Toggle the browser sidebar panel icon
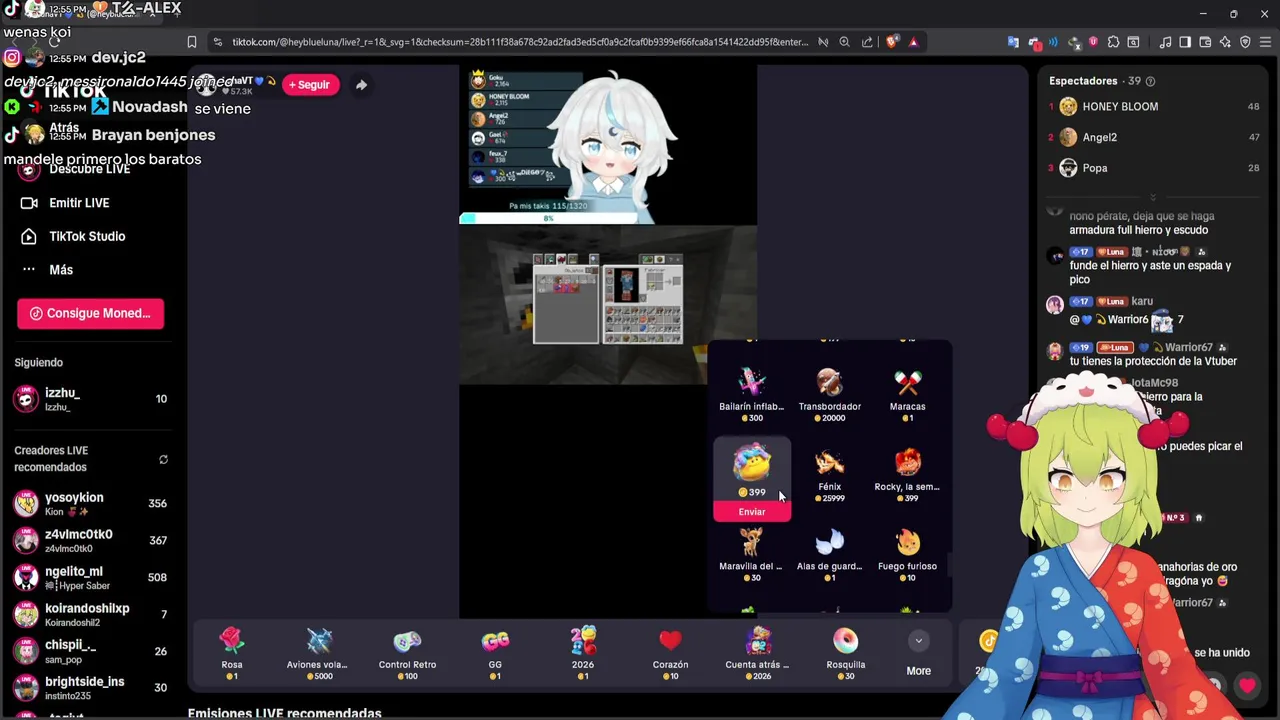The width and height of the screenshot is (1280, 720). coord(1185,42)
